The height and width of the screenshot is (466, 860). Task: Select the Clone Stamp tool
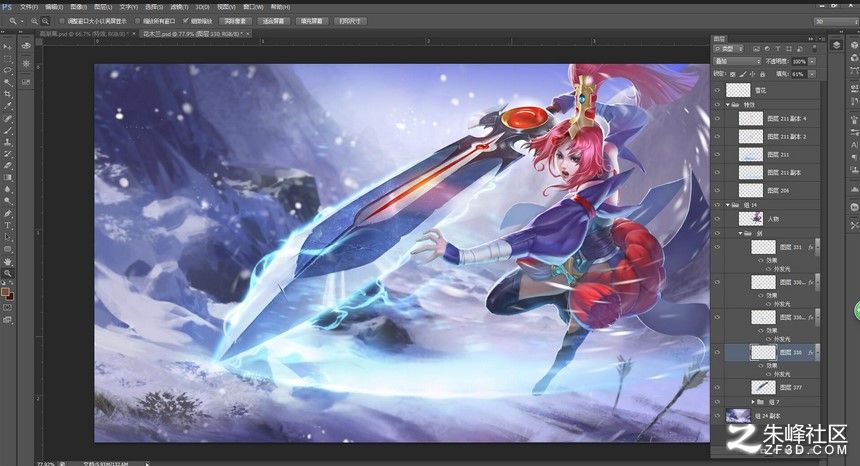(x=8, y=142)
